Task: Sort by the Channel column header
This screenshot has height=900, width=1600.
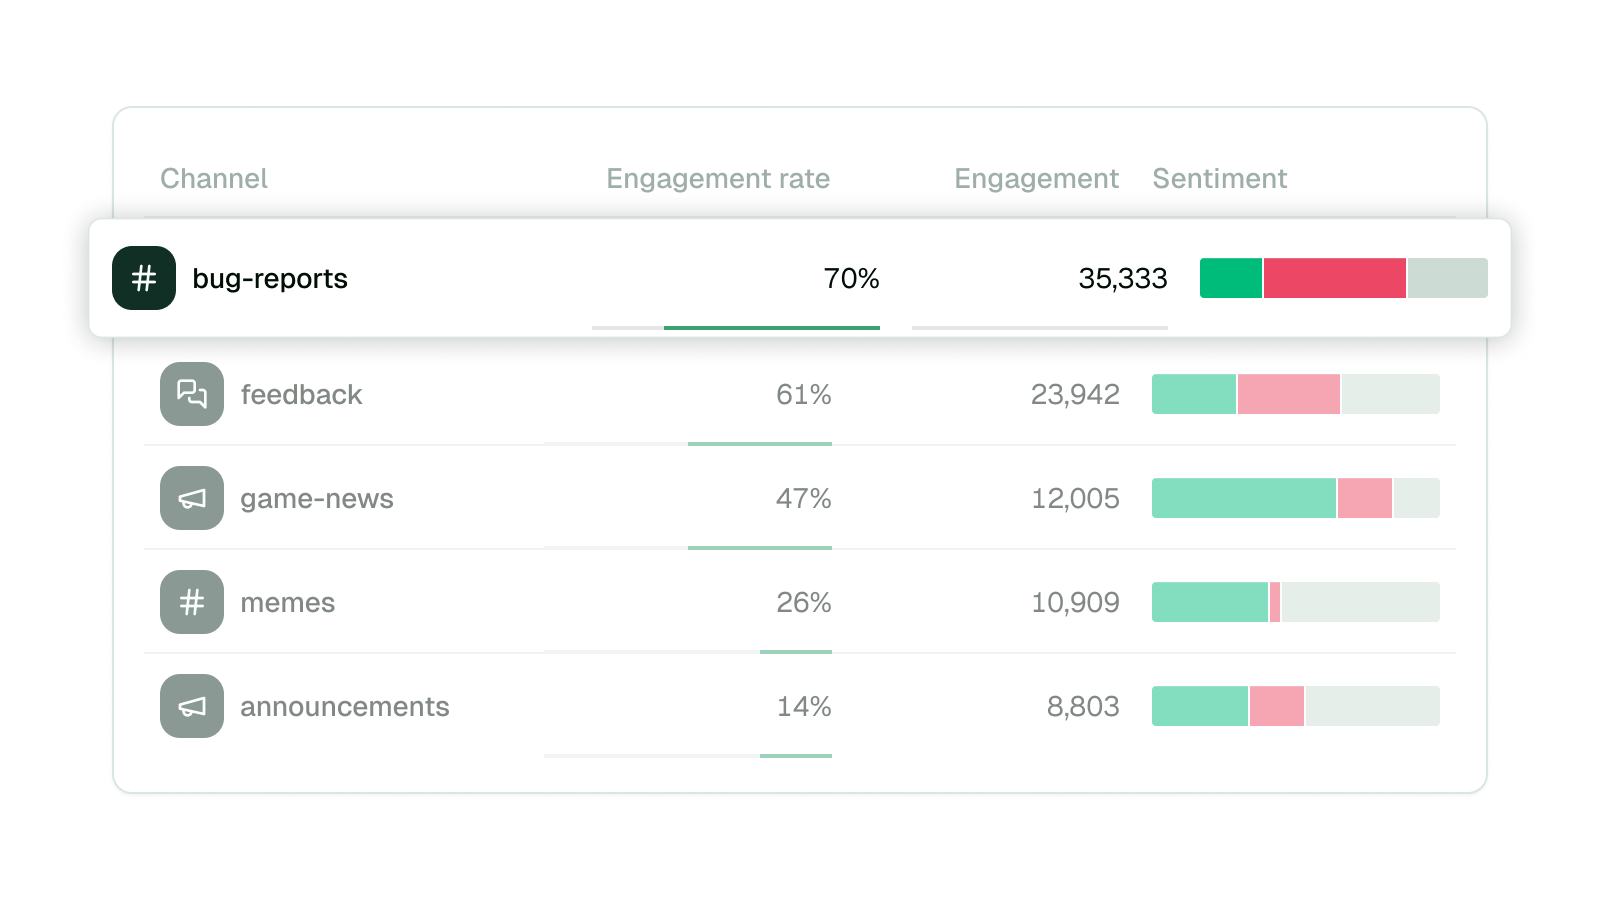Action: coord(214,178)
